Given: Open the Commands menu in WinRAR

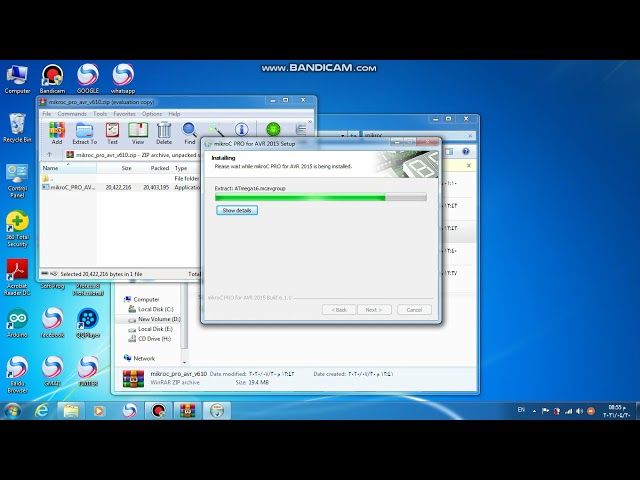Looking at the screenshot, I should click(72, 114).
